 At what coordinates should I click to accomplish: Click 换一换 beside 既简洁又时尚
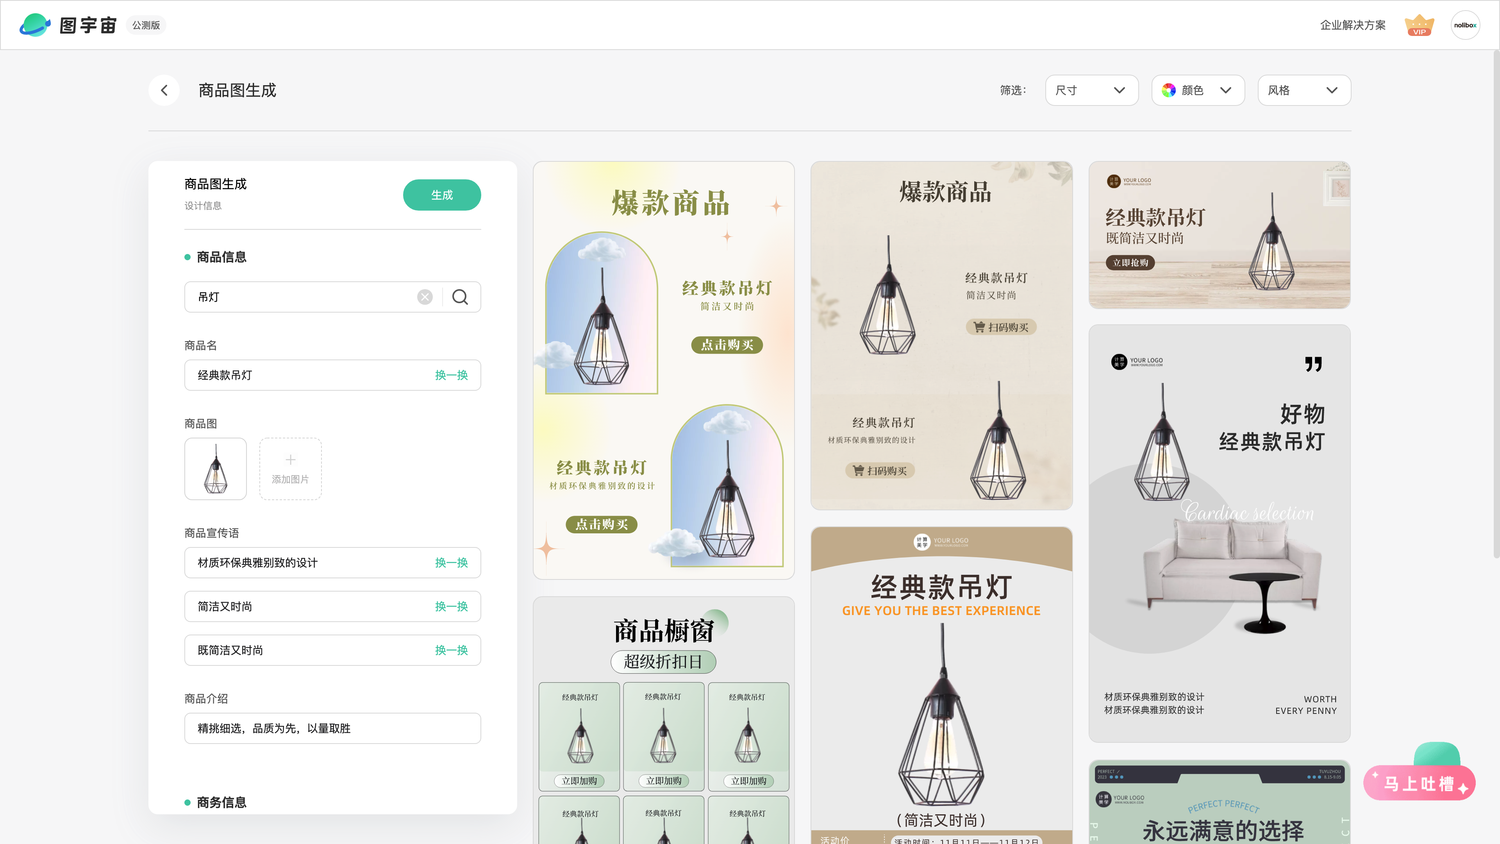[x=451, y=650]
